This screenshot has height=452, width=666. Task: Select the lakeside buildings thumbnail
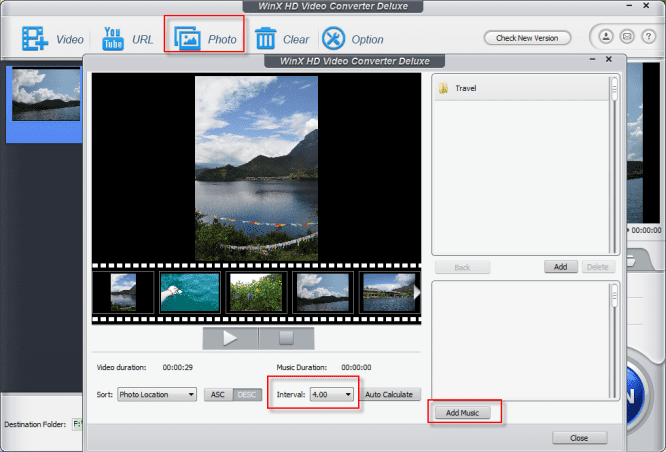click(389, 292)
